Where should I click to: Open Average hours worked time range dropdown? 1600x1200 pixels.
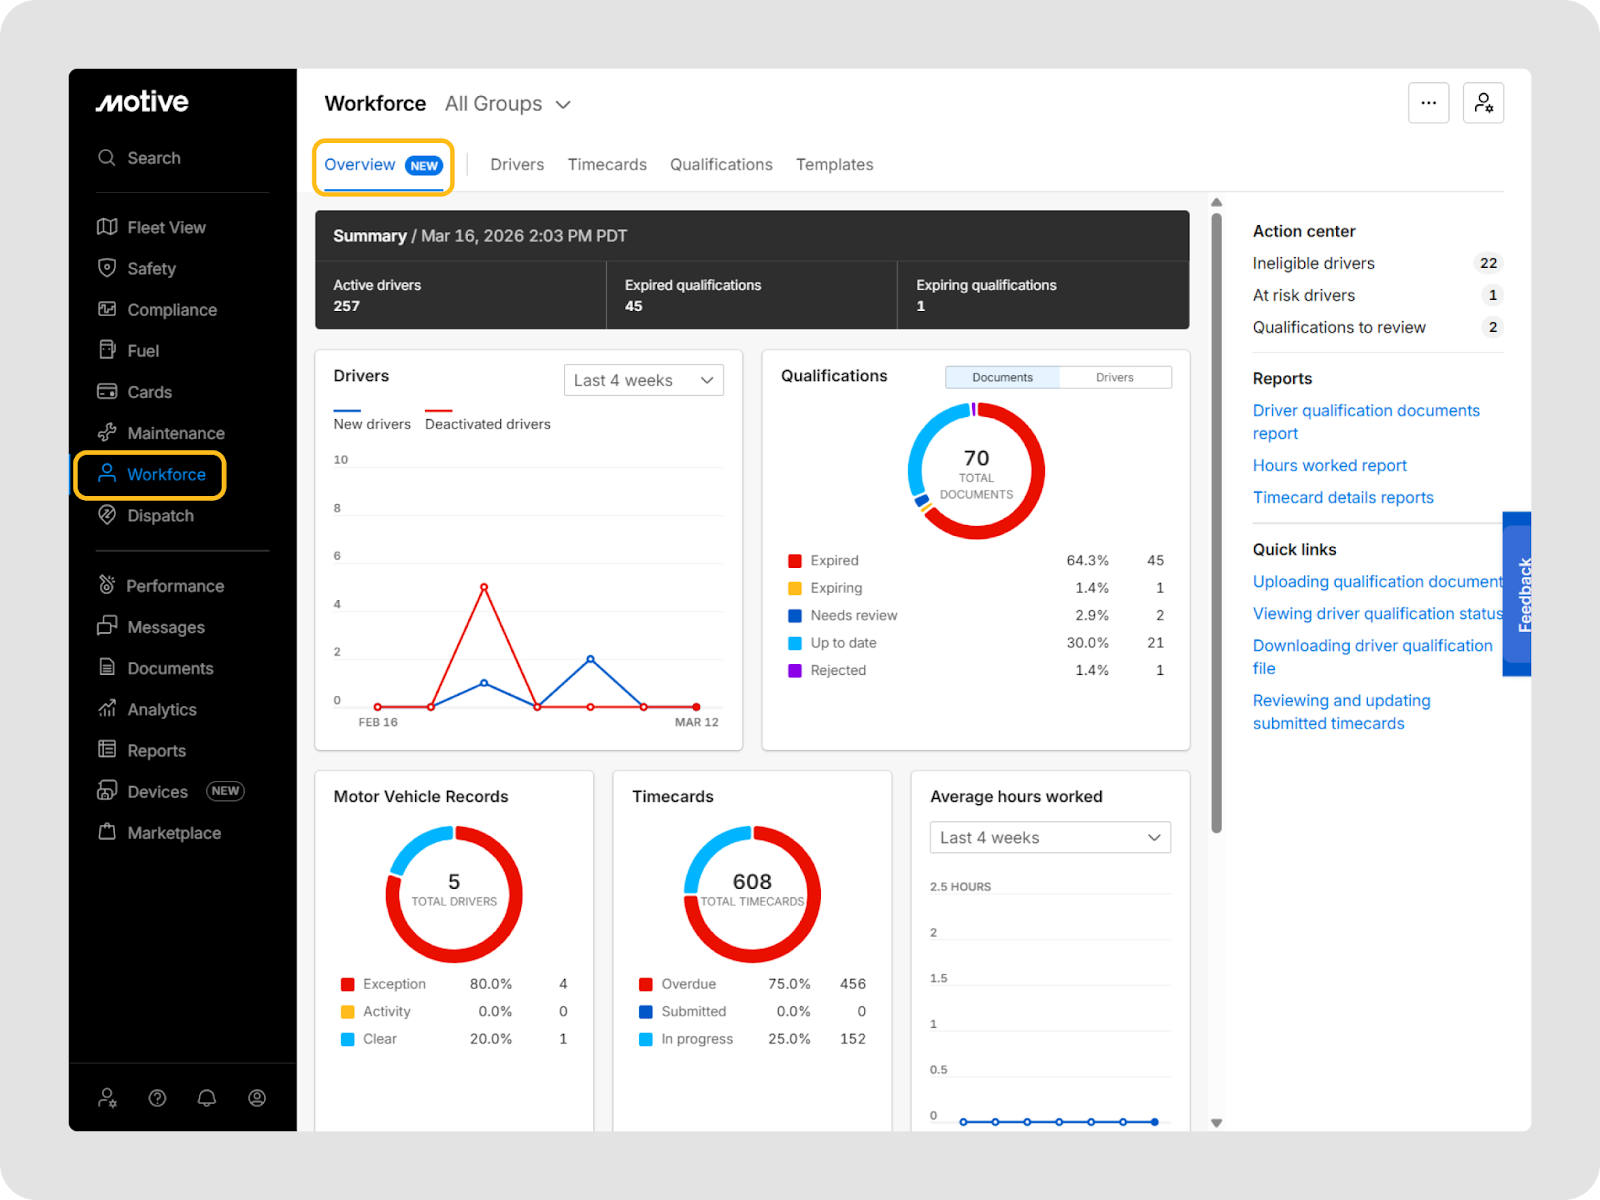[x=1050, y=838]
